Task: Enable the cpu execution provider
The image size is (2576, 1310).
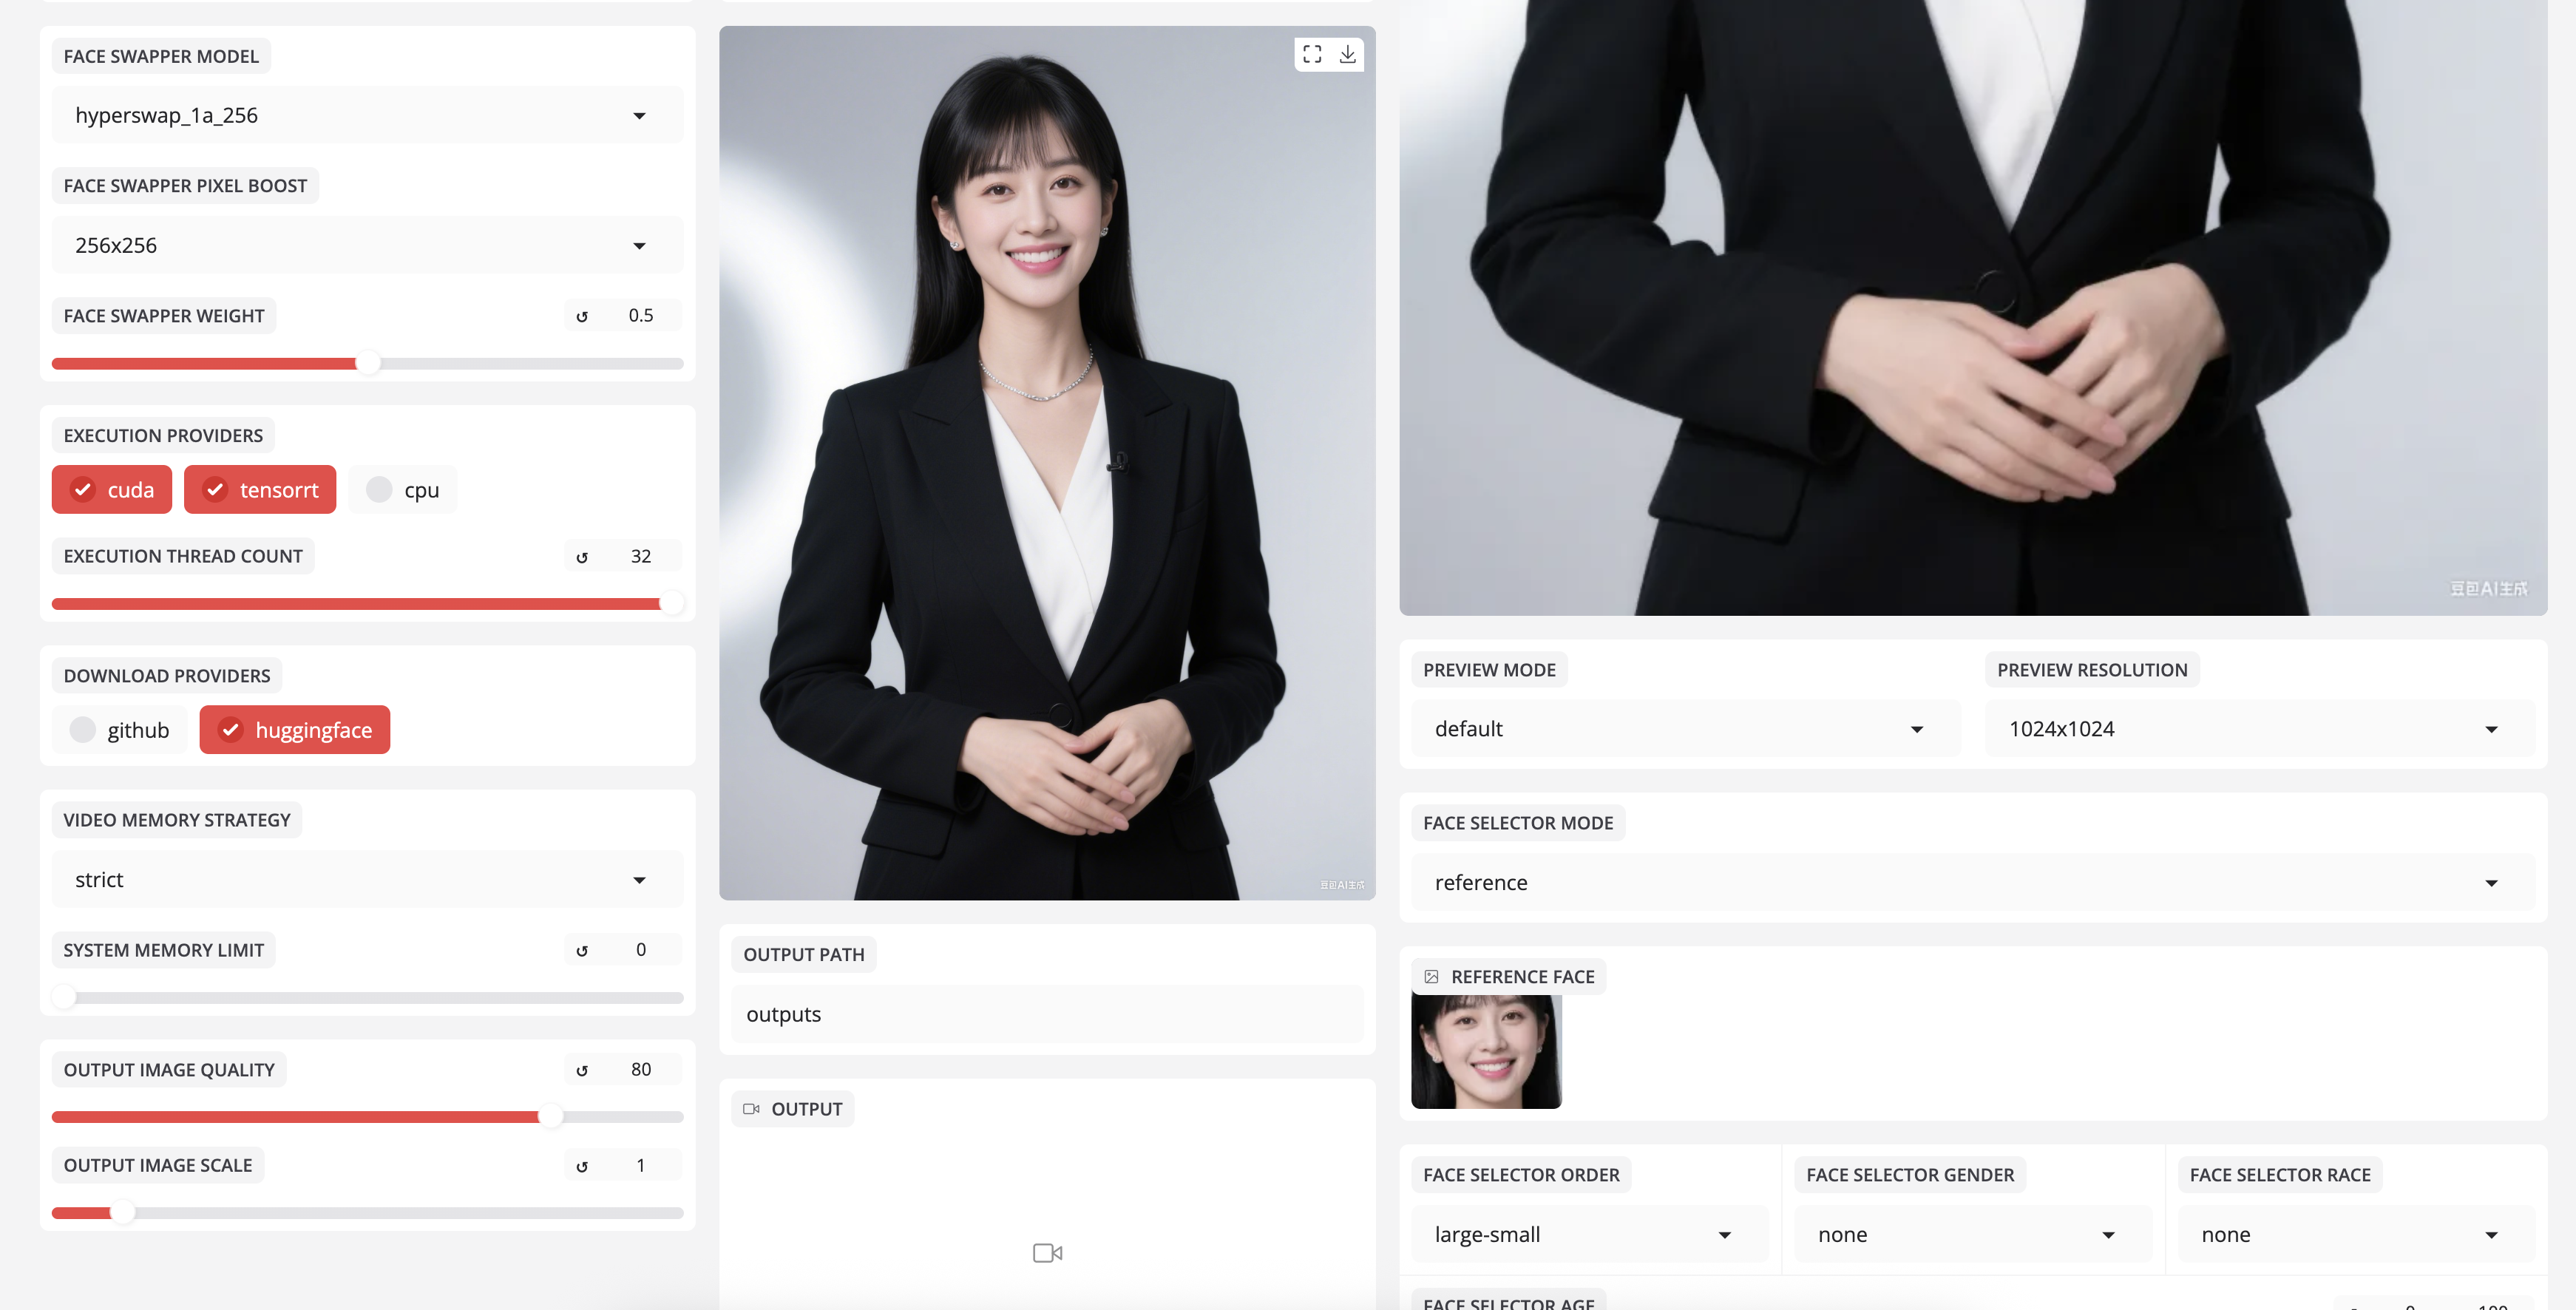Action: (x=403, y=490)
